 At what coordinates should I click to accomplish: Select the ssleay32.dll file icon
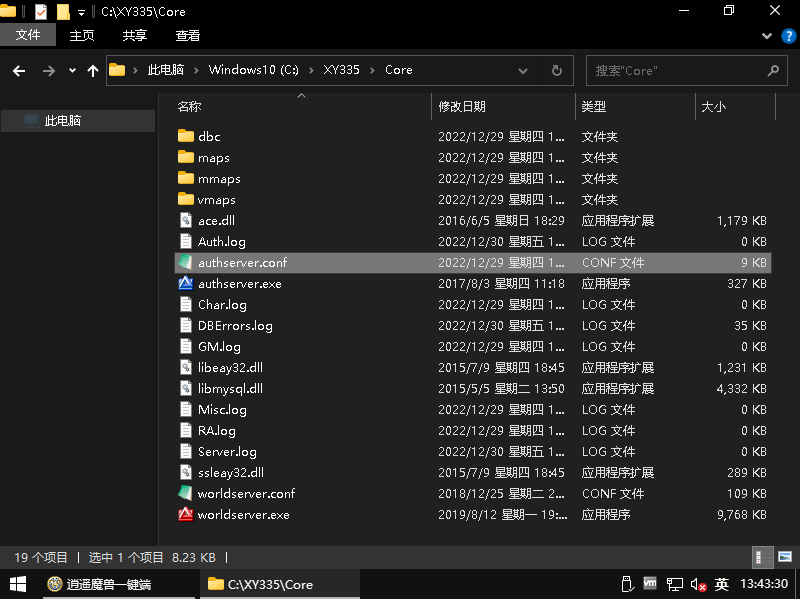point(186,472)
